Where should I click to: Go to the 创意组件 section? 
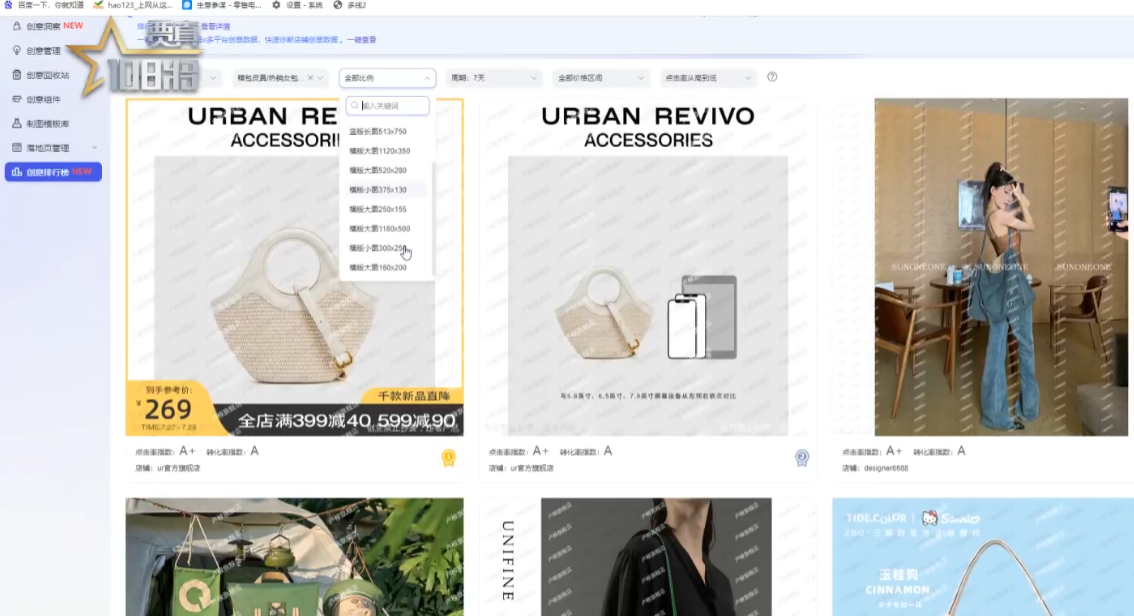(43, 99)
